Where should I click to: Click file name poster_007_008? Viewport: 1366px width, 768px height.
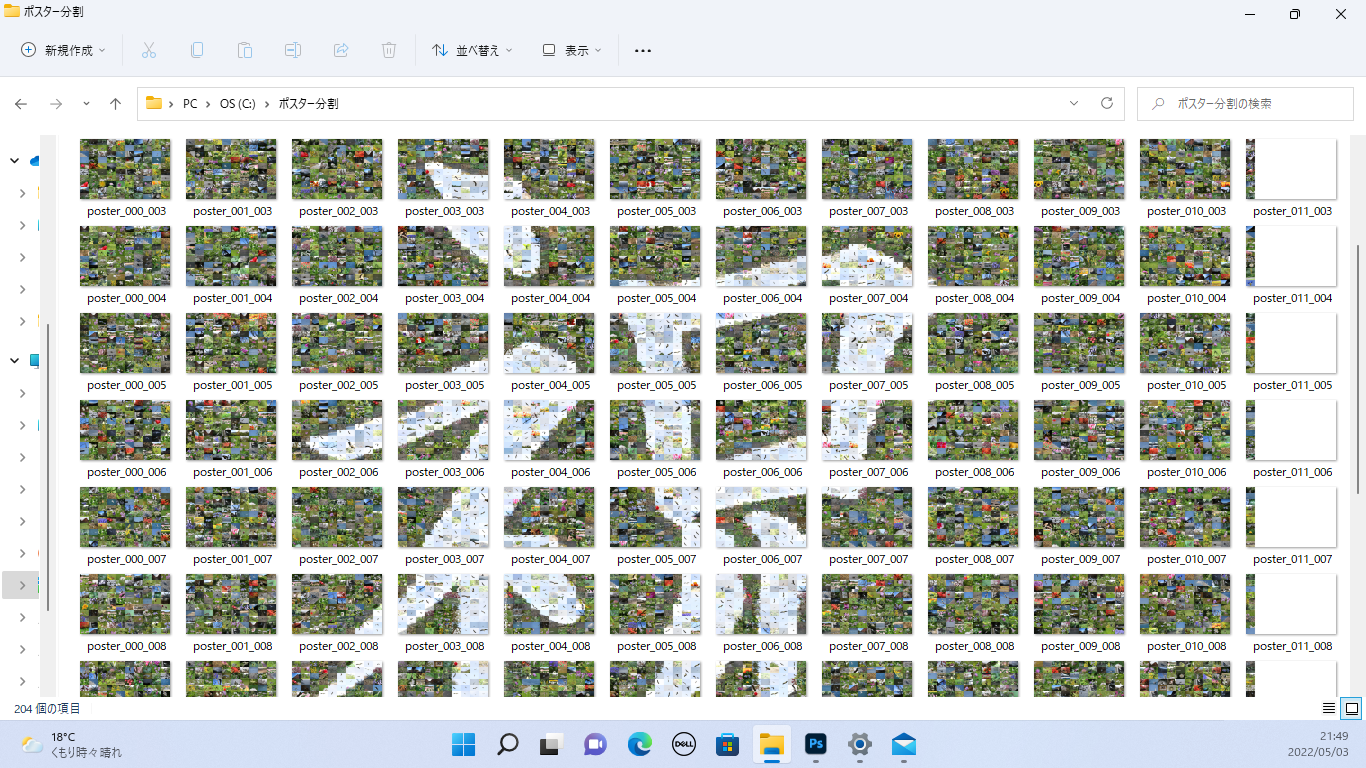(x=869, y=646)
